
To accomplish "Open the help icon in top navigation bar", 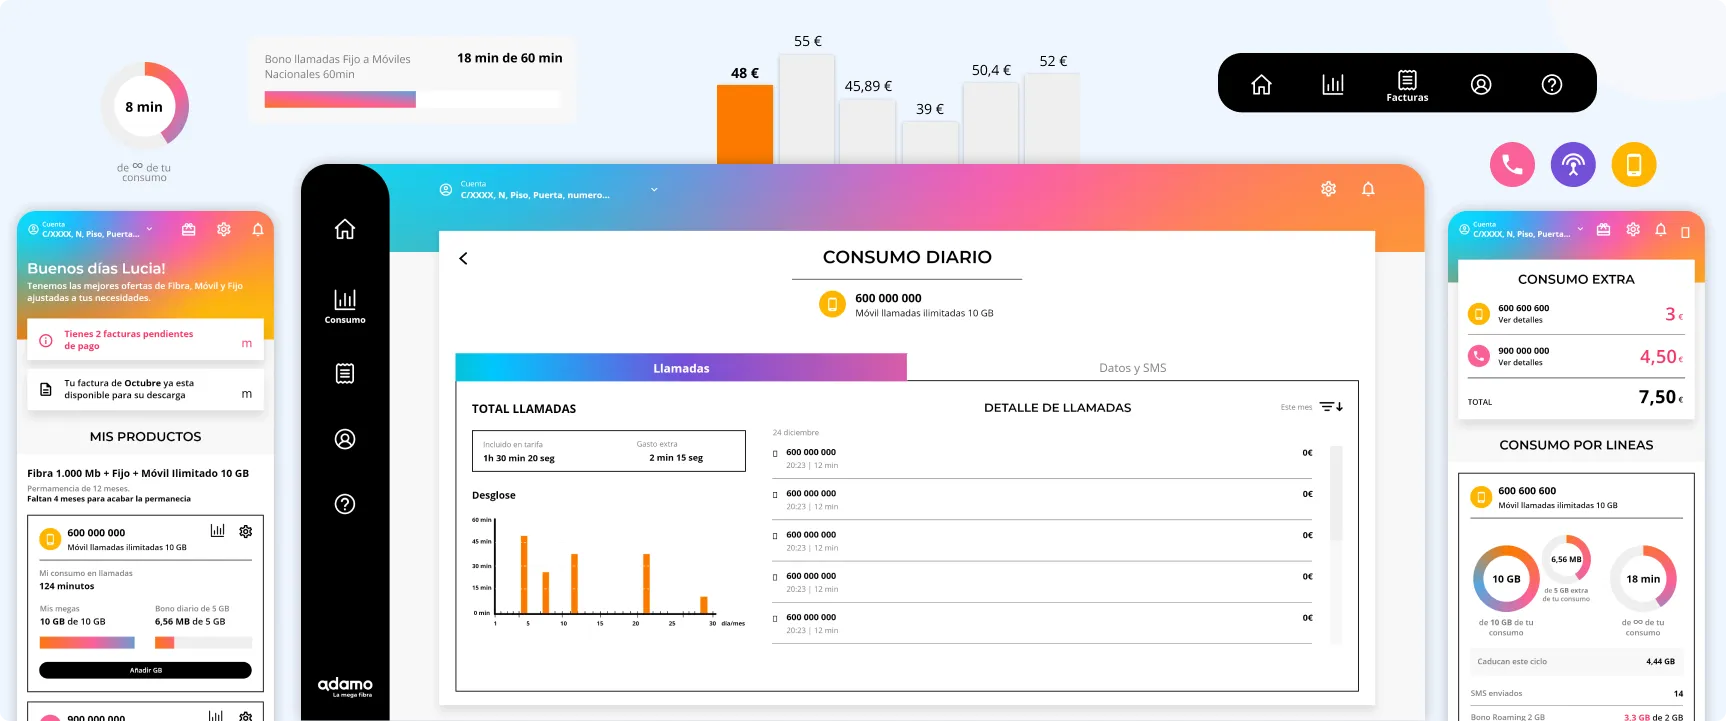I will pos(1552,85).
